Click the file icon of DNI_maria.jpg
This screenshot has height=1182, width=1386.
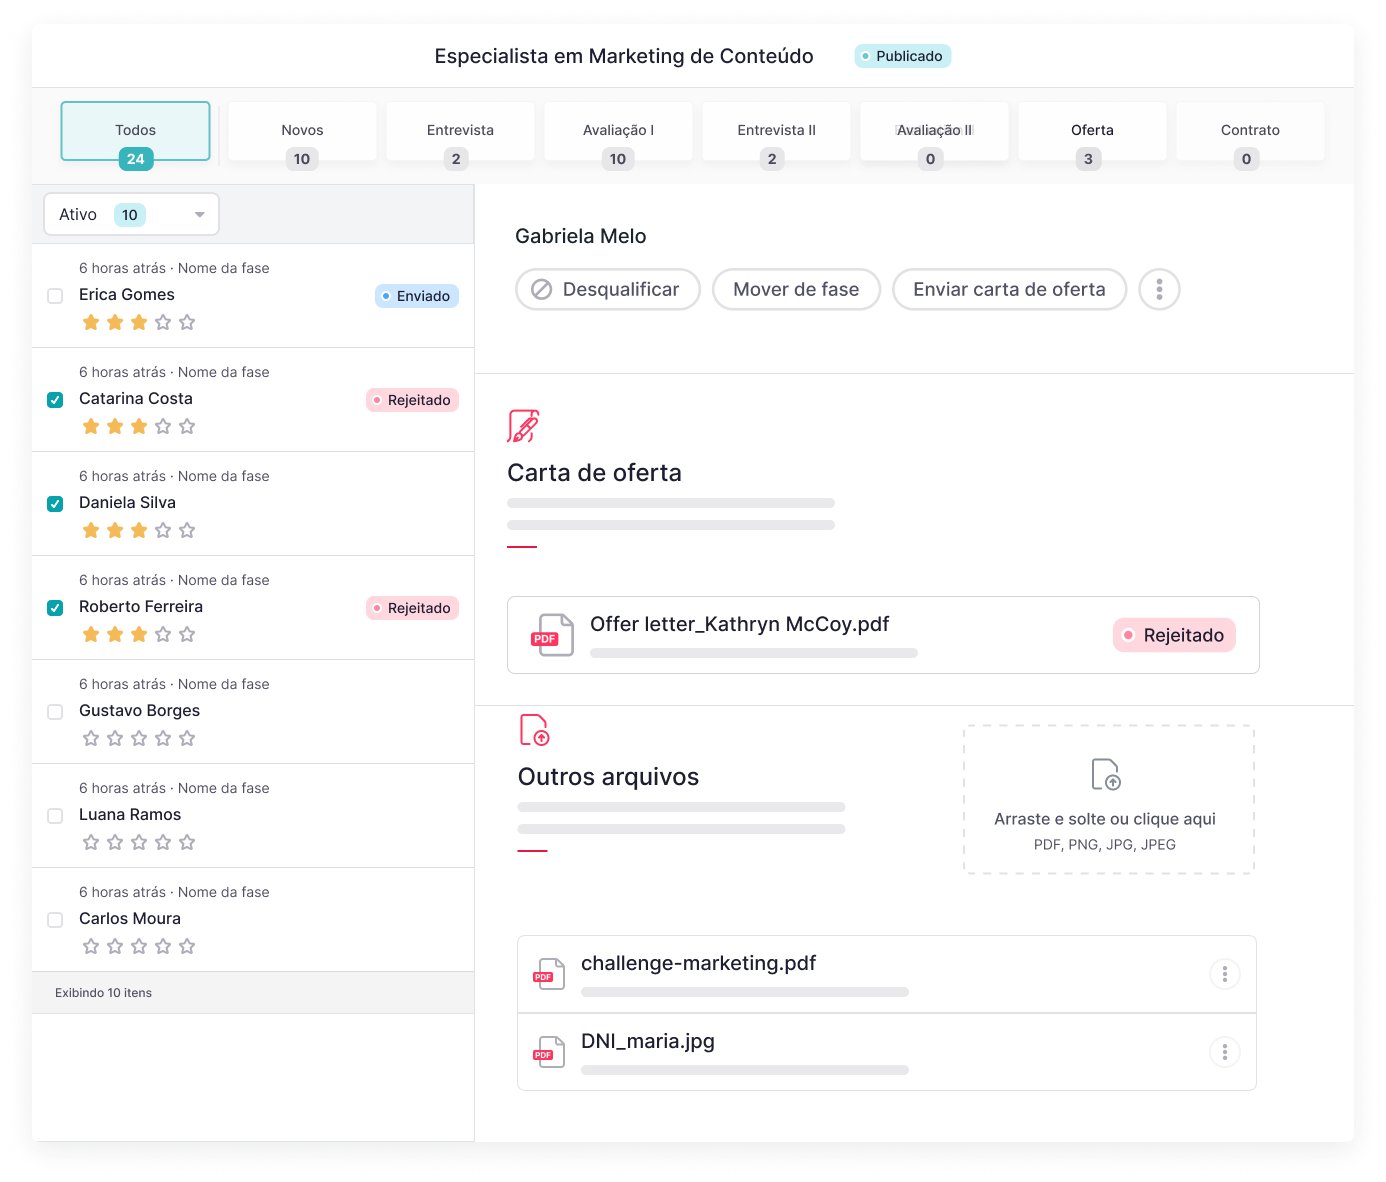click(x=549, y=1052)
